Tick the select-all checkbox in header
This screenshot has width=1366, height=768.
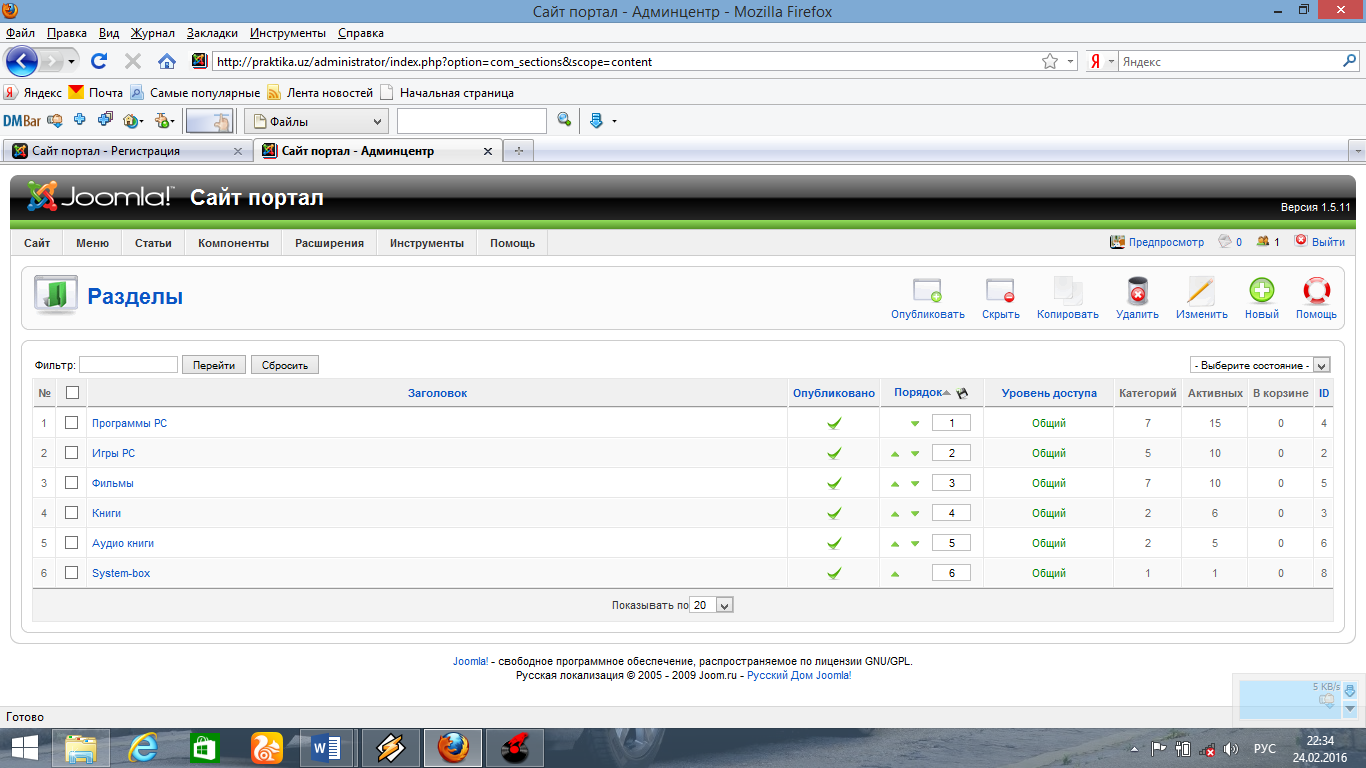(72, 393)
